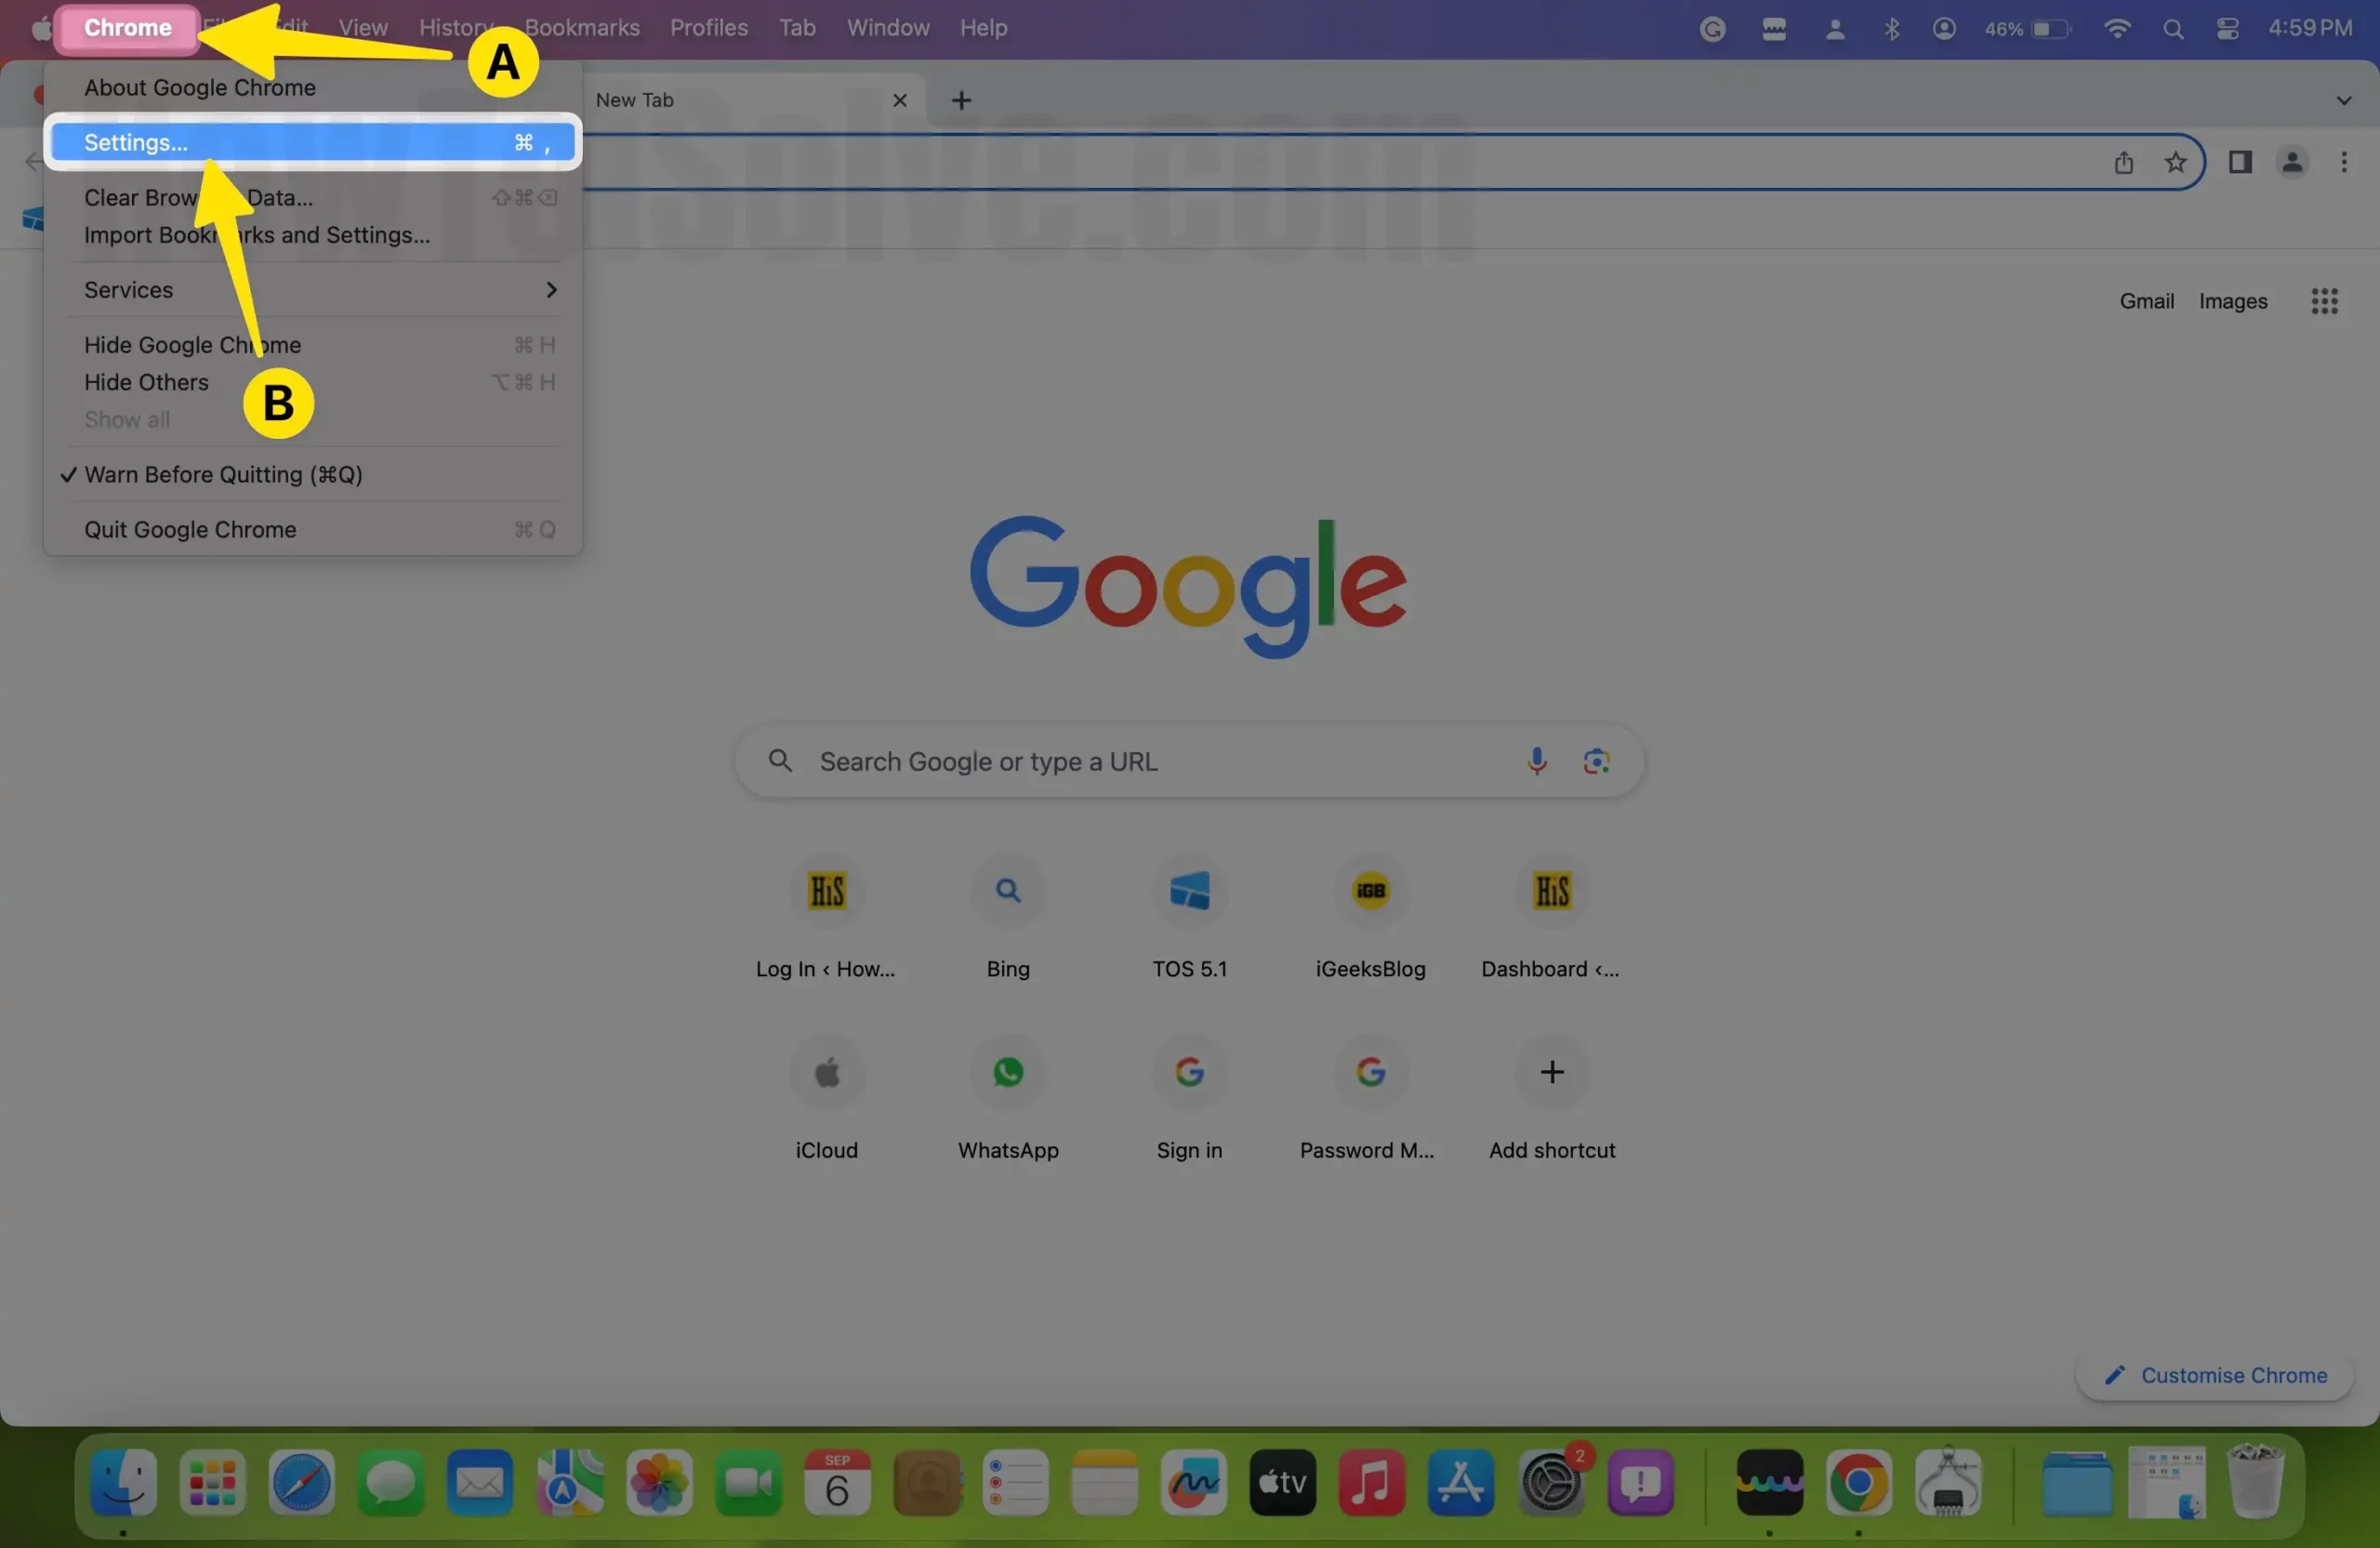Open the WhatsApp shortcut
Screen dimensions: 2380x1548
1008,1099
